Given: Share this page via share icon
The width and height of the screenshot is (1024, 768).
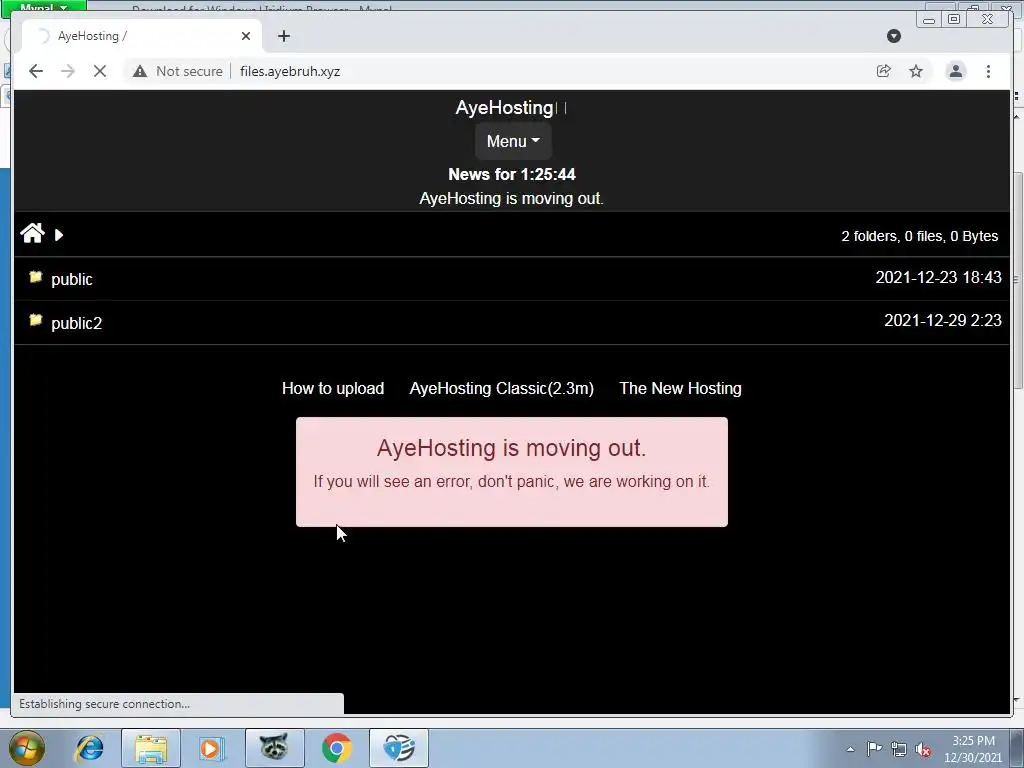Looking at the screenshot, I should tap(884, 71).
